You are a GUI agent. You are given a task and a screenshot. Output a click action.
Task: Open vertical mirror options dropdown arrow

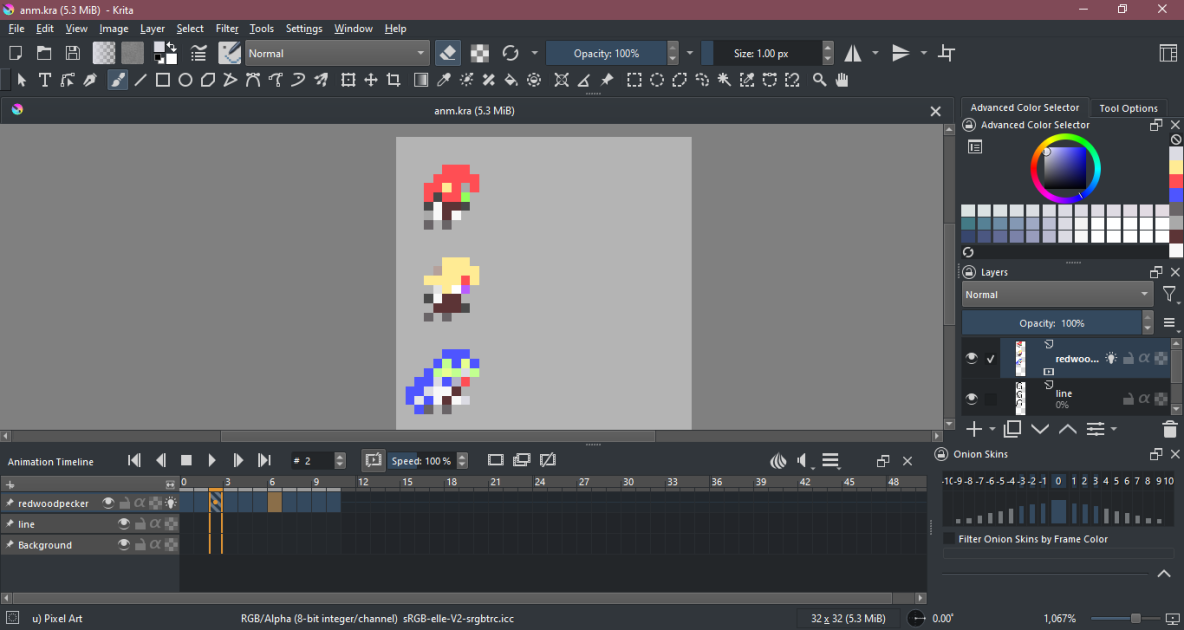pos(923,53)
